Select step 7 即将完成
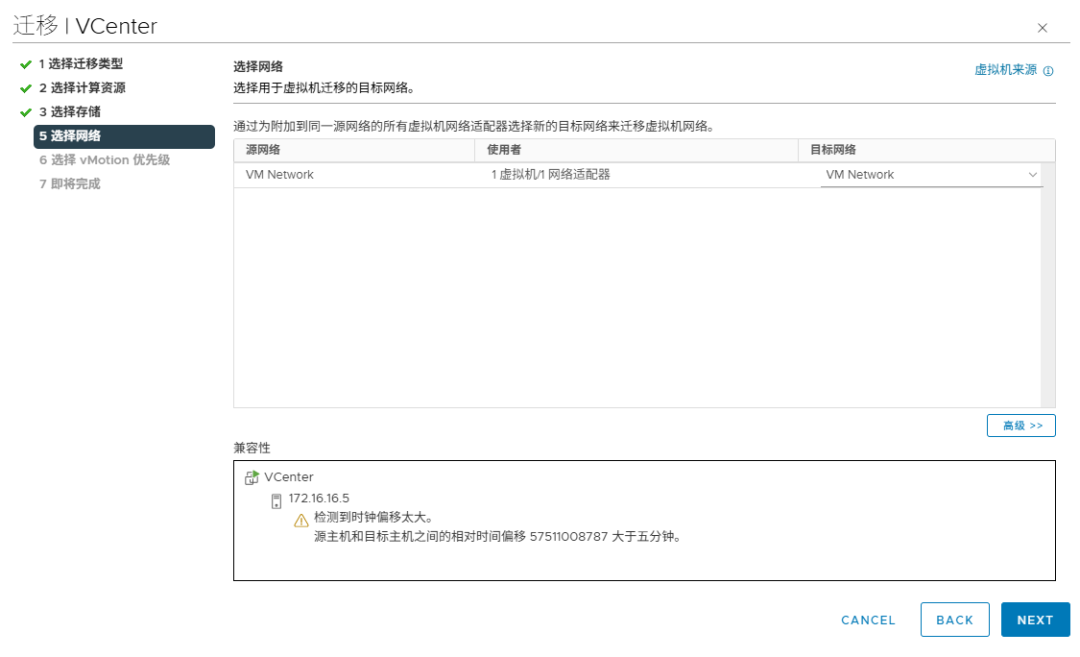Viewport: 1080px width, 657px height. tap(70, 184)
